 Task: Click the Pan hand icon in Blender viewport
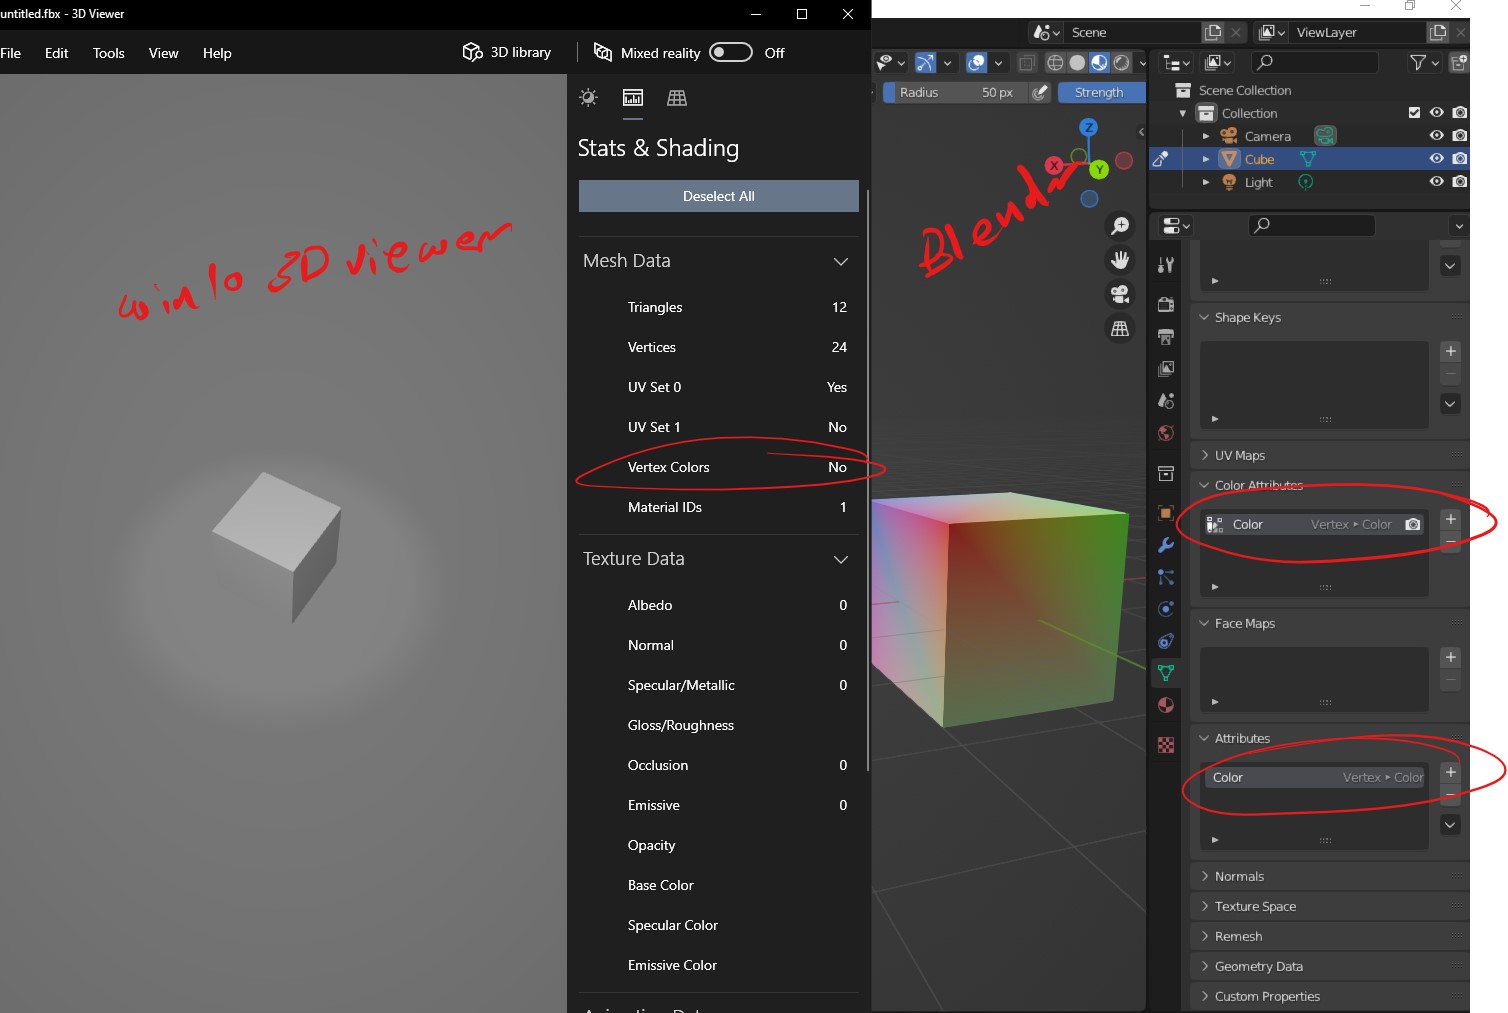point(1120,260)
